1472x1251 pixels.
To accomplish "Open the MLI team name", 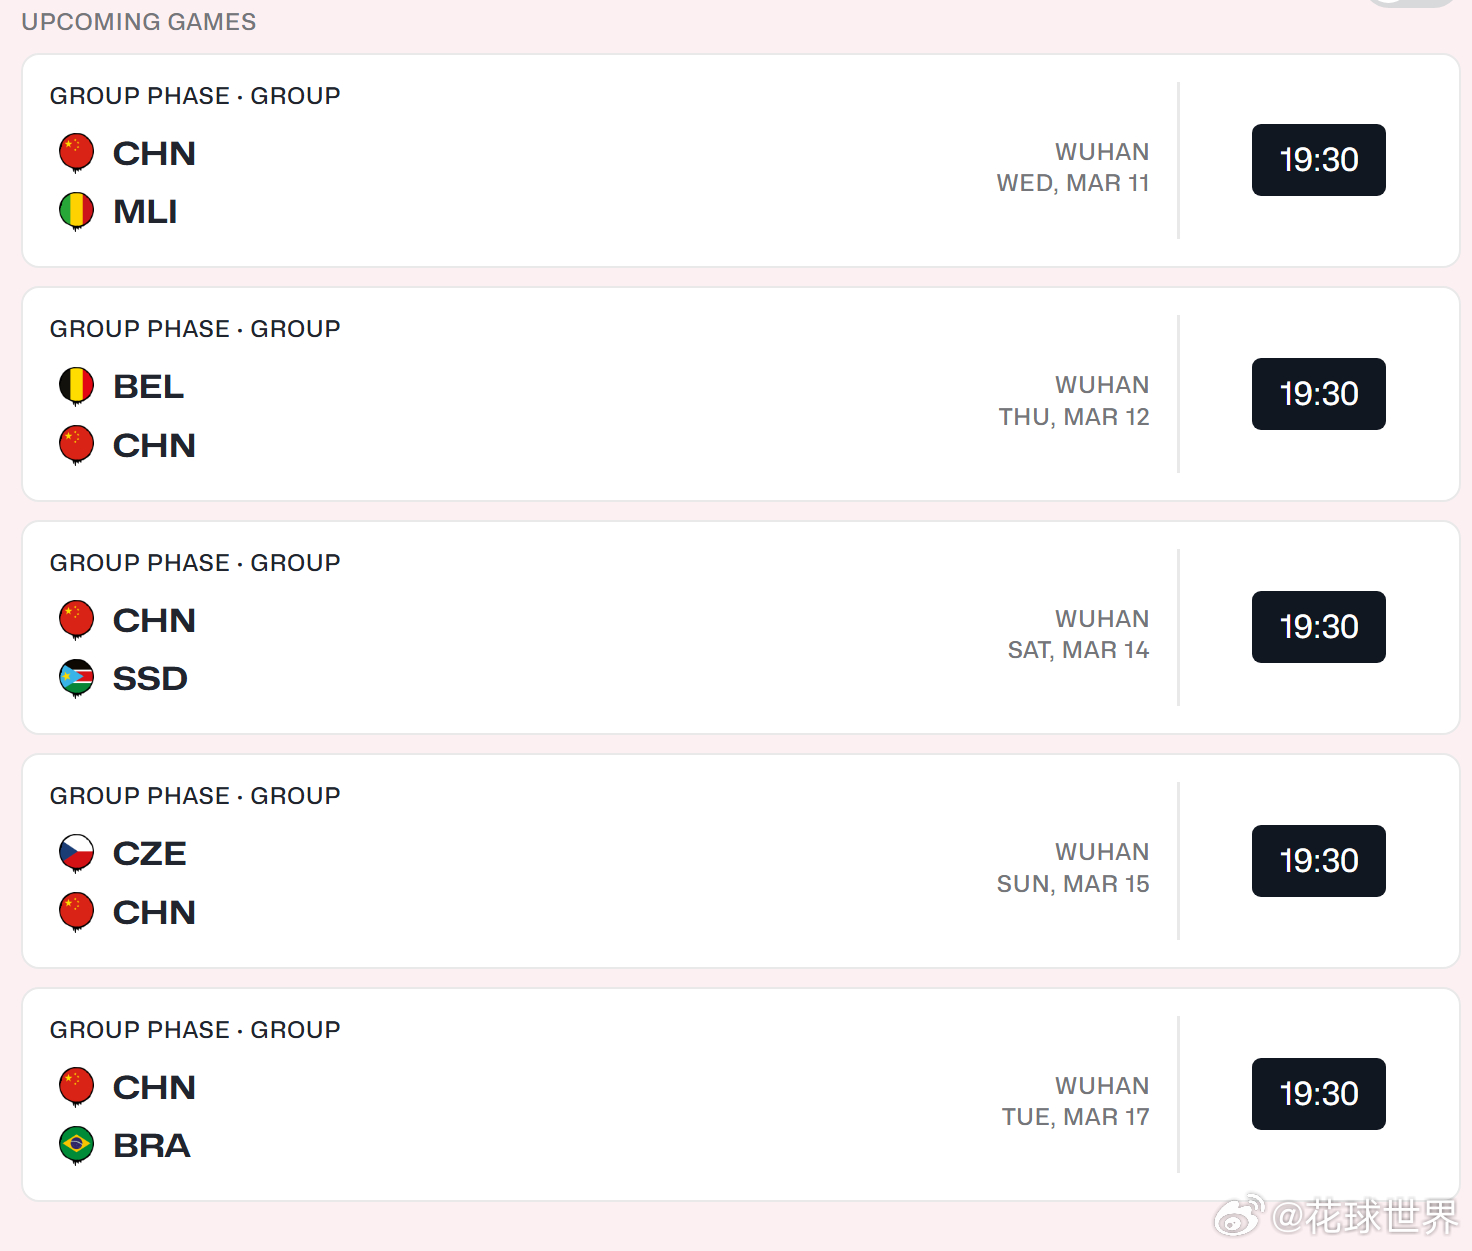I will [x=145, y=212].
